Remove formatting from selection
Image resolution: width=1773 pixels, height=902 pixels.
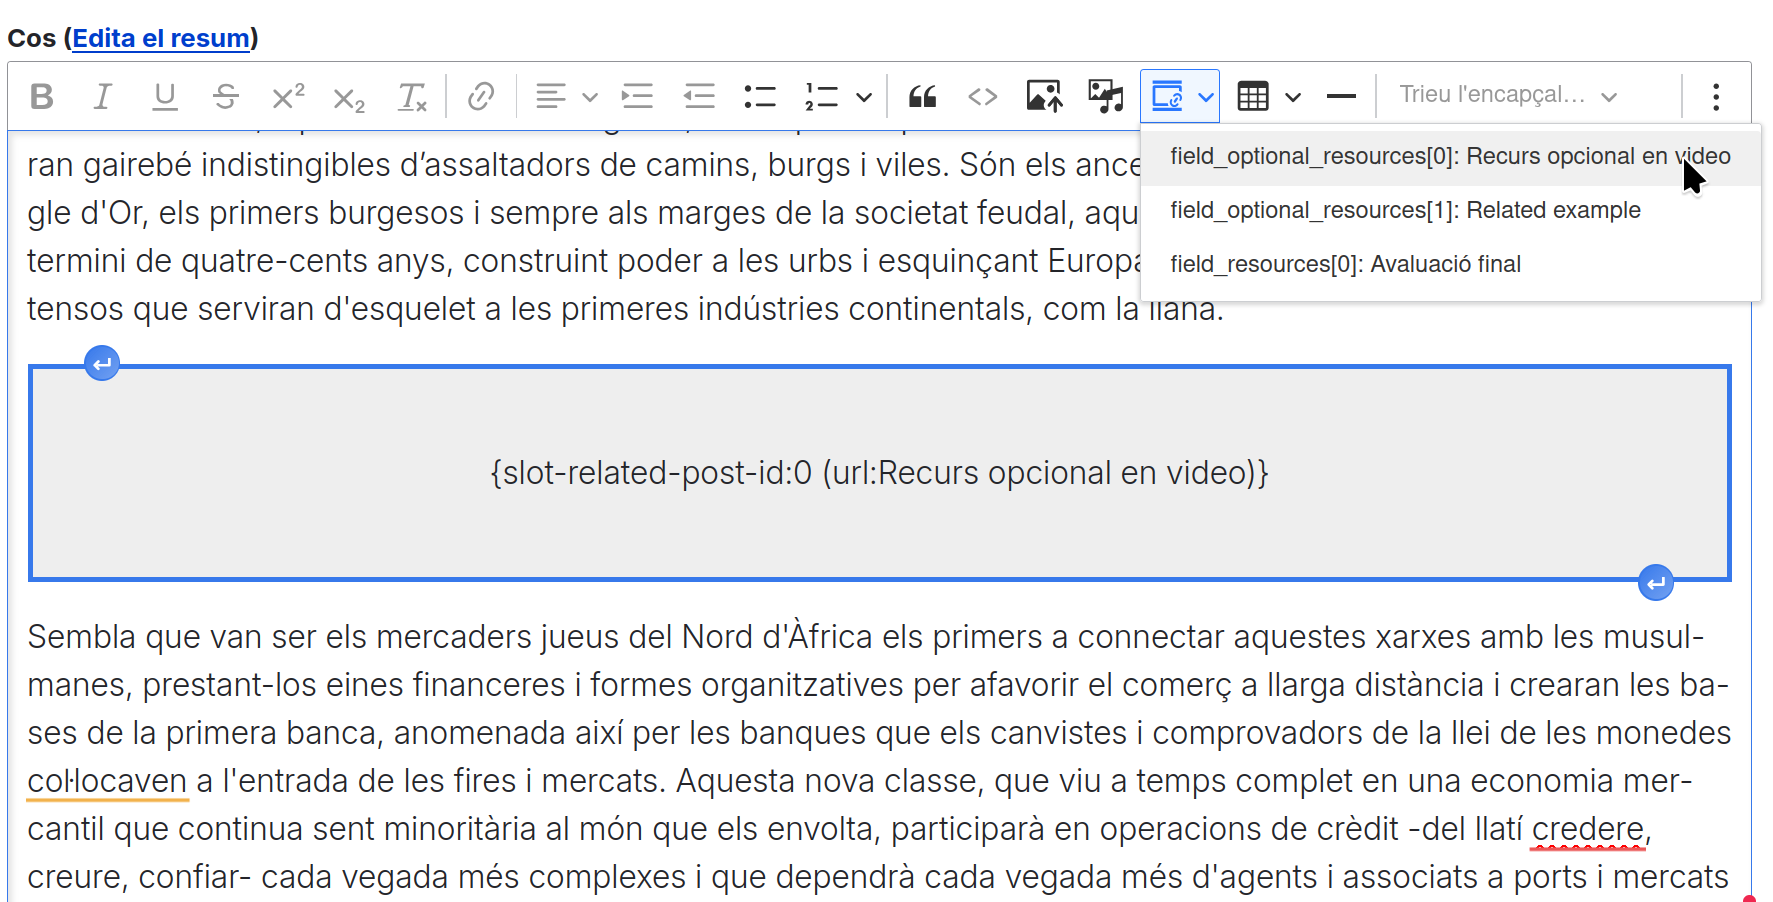point(412,97)
